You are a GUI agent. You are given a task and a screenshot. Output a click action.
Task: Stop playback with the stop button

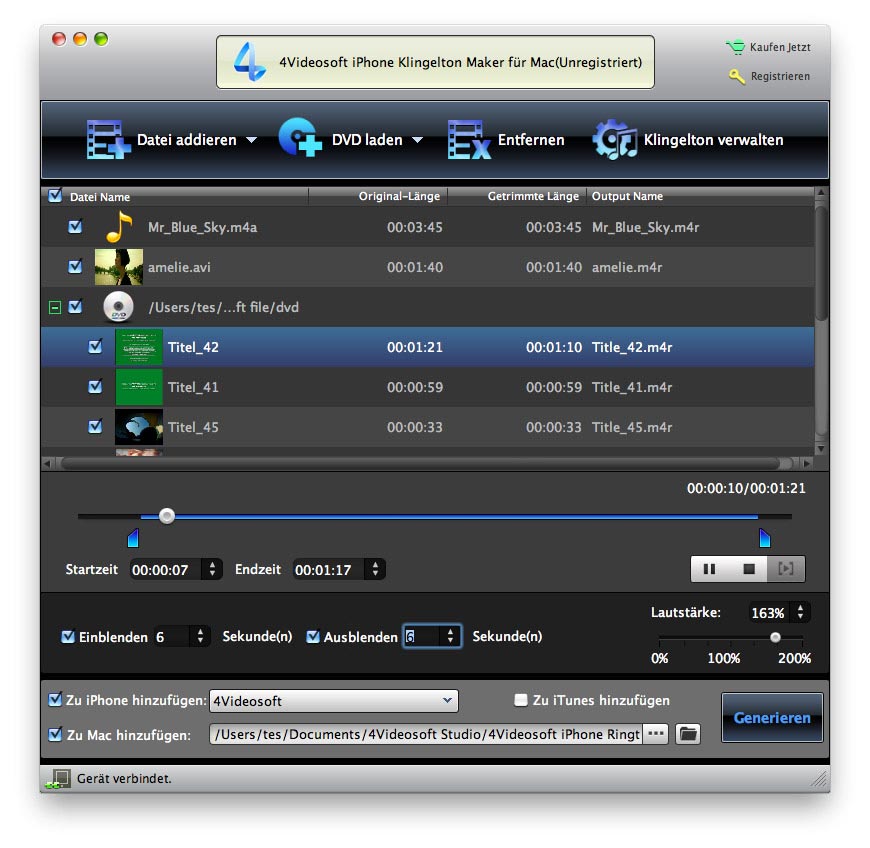click(x=748, y=569)
